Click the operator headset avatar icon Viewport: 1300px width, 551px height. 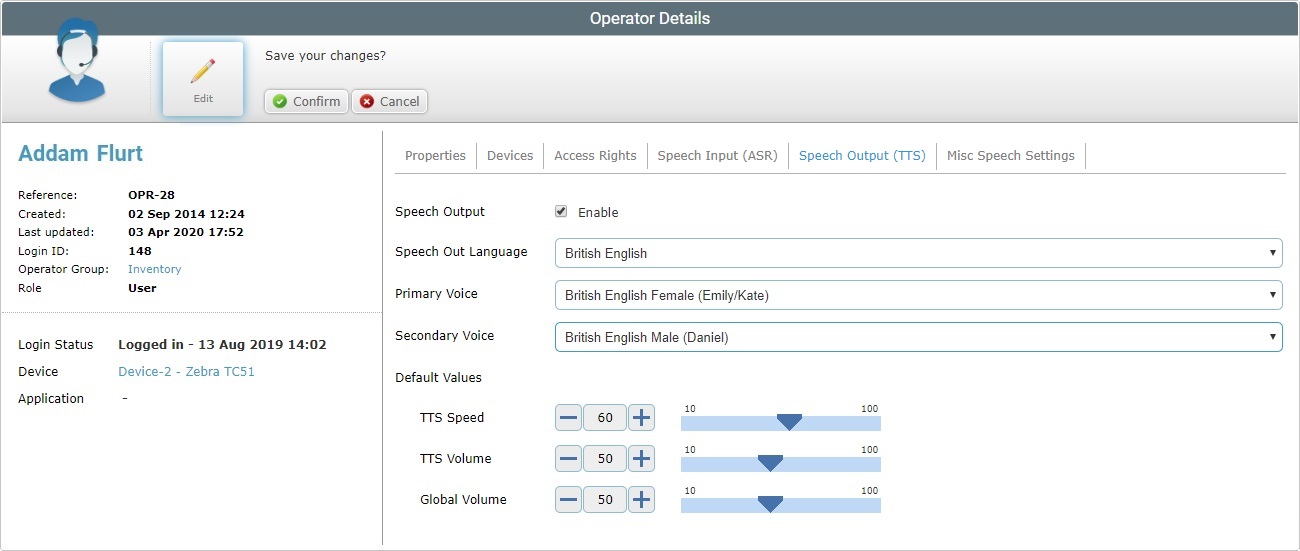[77, 62]
